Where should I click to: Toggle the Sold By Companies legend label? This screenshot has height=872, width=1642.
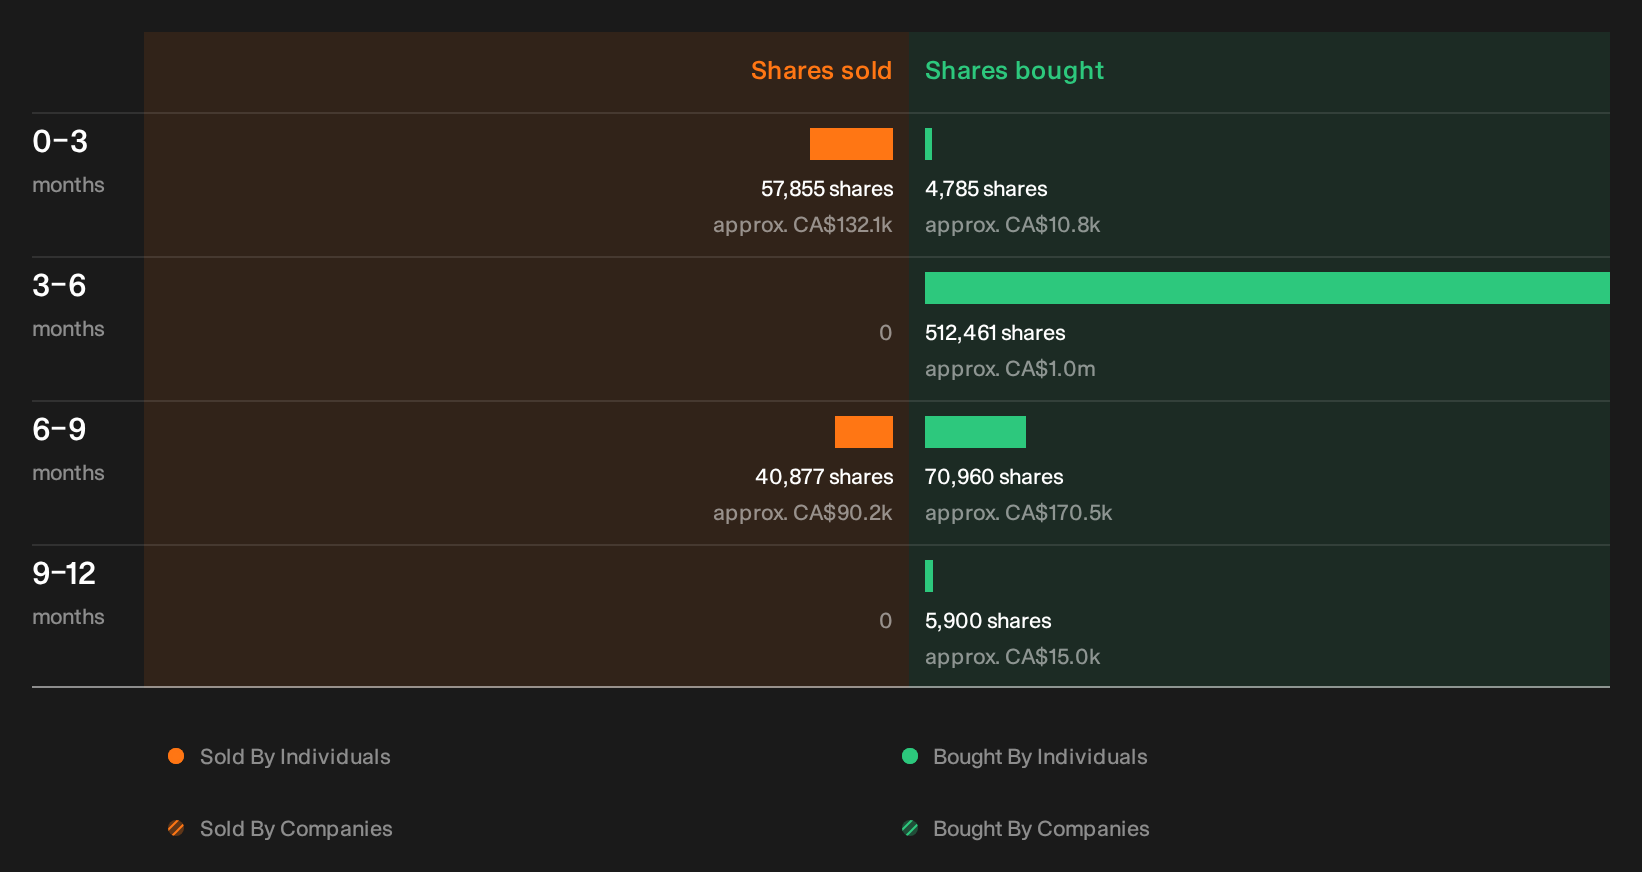[296, 829]
